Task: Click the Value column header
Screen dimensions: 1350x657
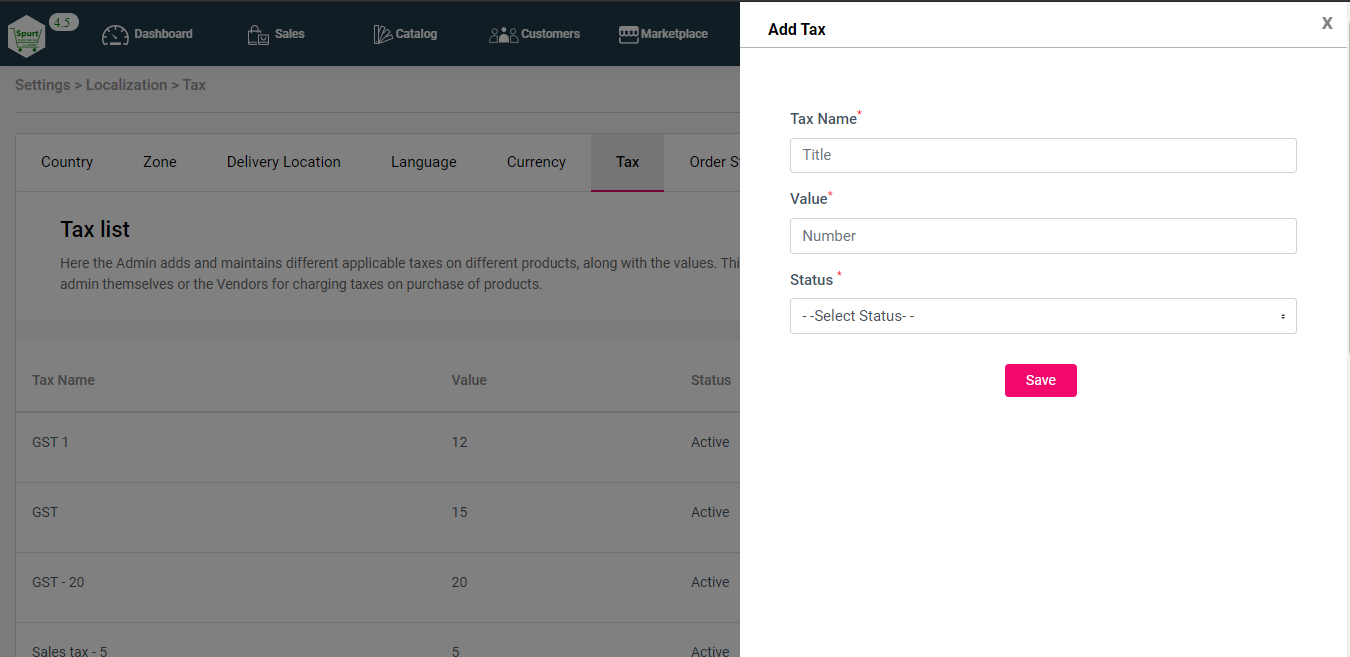Action: click(x=469, y=380)
